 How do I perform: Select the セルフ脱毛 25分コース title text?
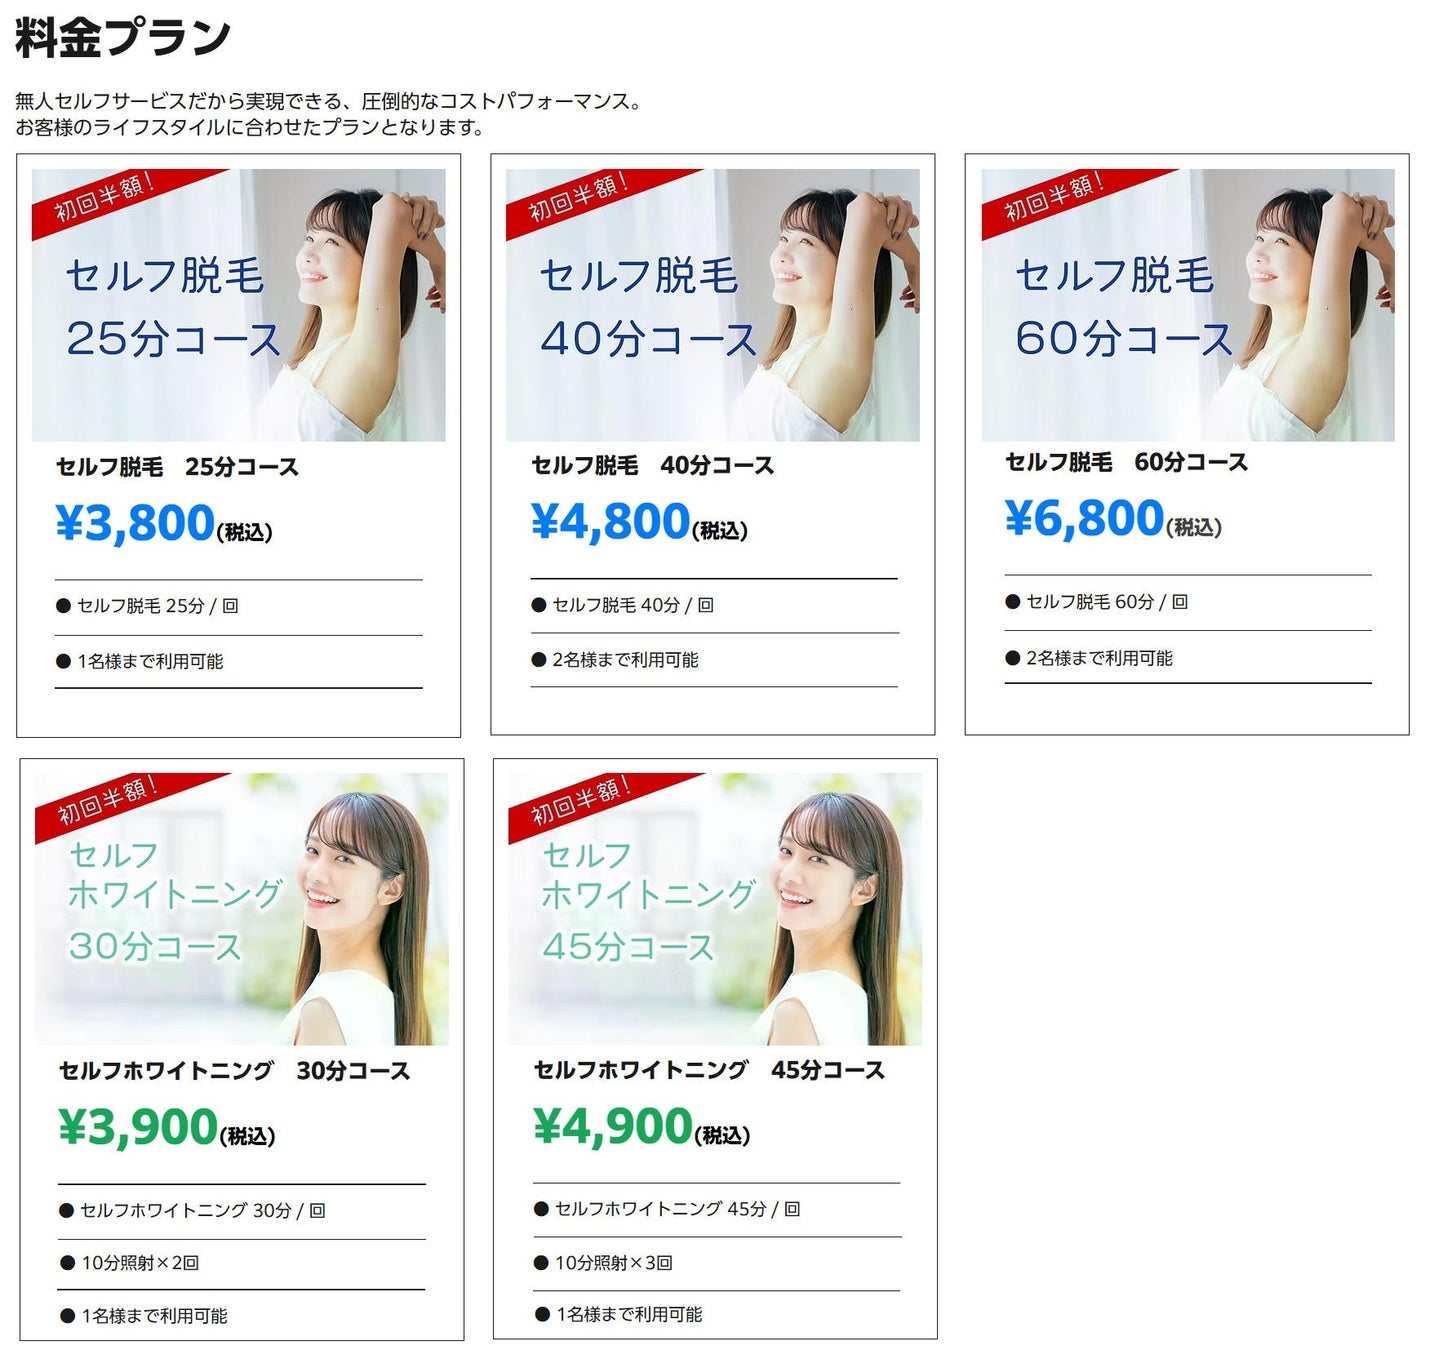click(177, 467)
